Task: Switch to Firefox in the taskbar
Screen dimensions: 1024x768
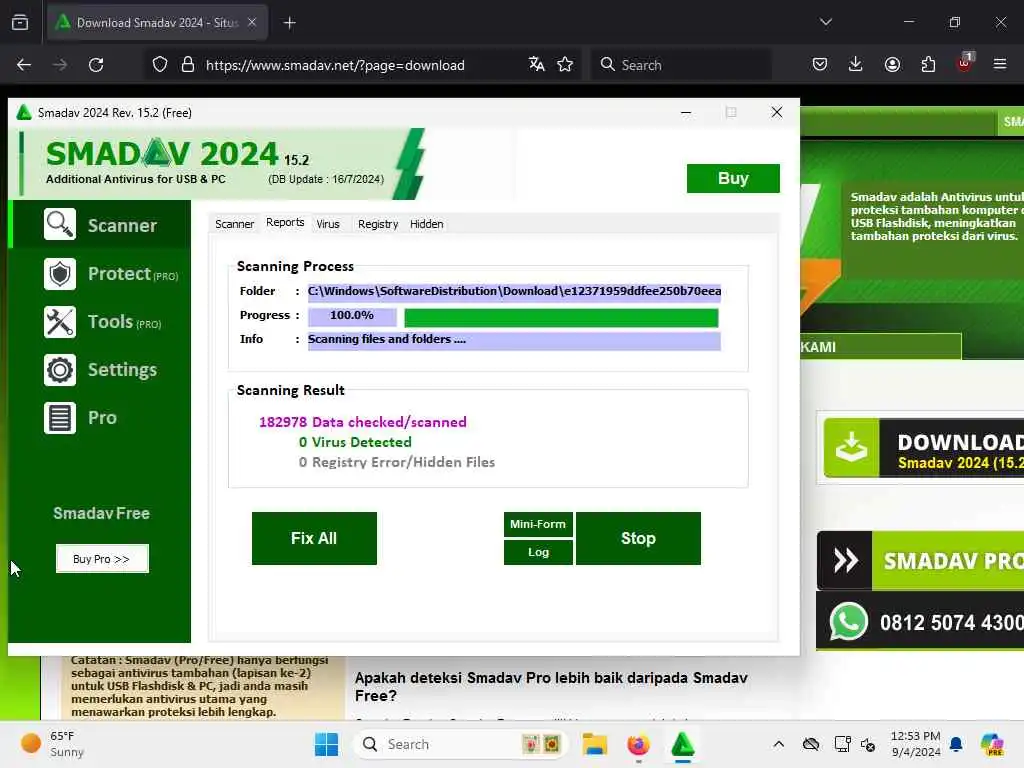Action: (x=638, y=744)
